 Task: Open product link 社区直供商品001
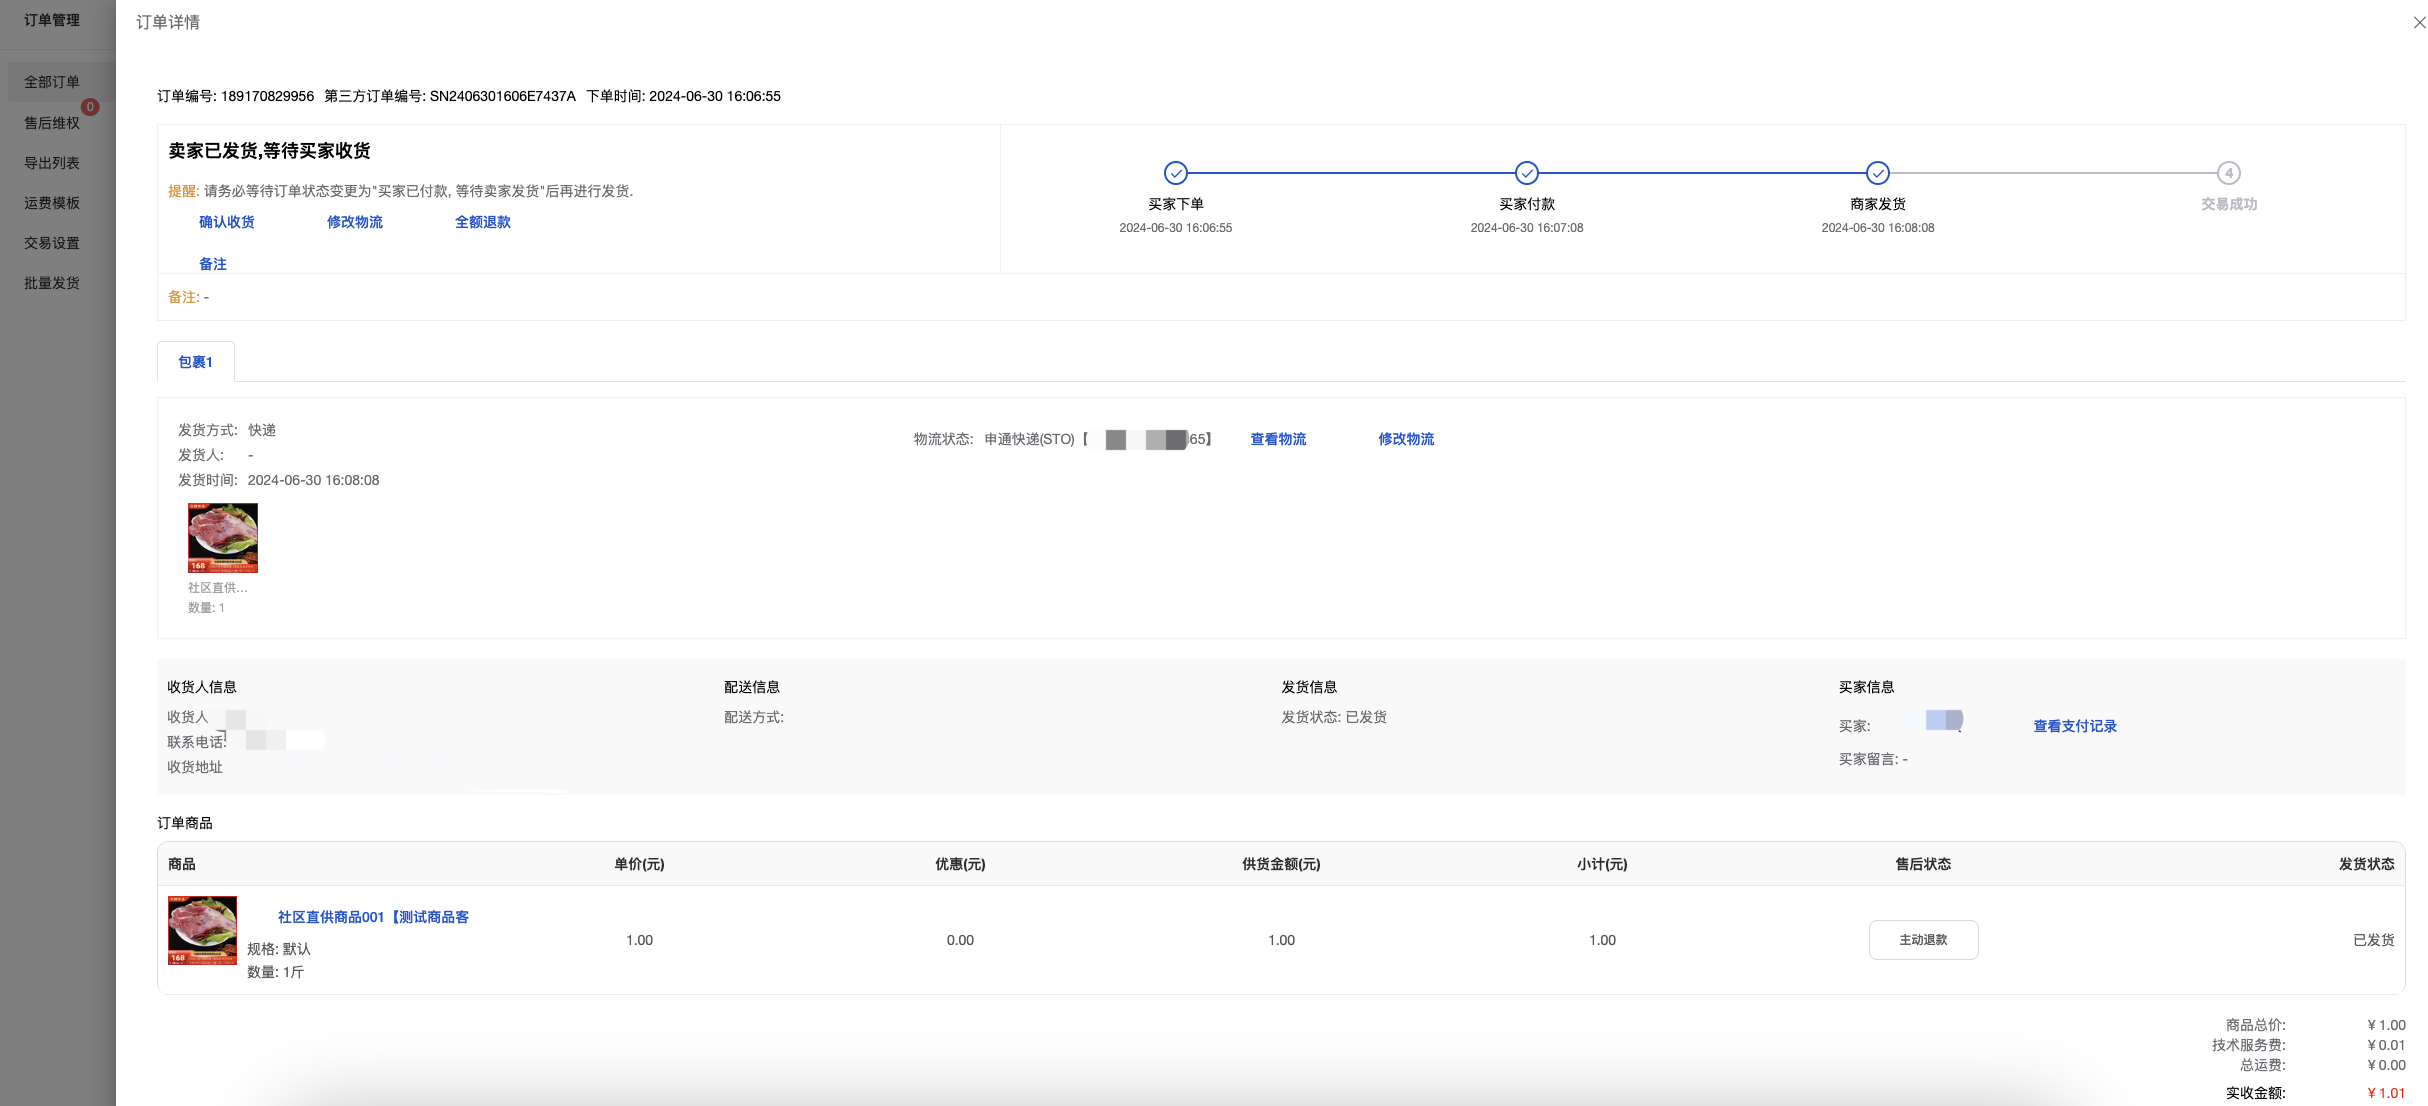pyautogui.click(x=373, y=917)
